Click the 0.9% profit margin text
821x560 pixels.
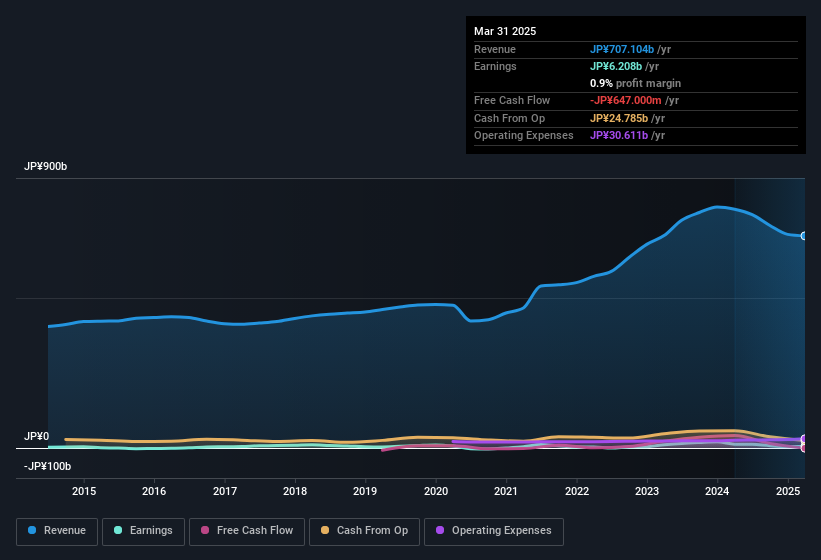635,83
